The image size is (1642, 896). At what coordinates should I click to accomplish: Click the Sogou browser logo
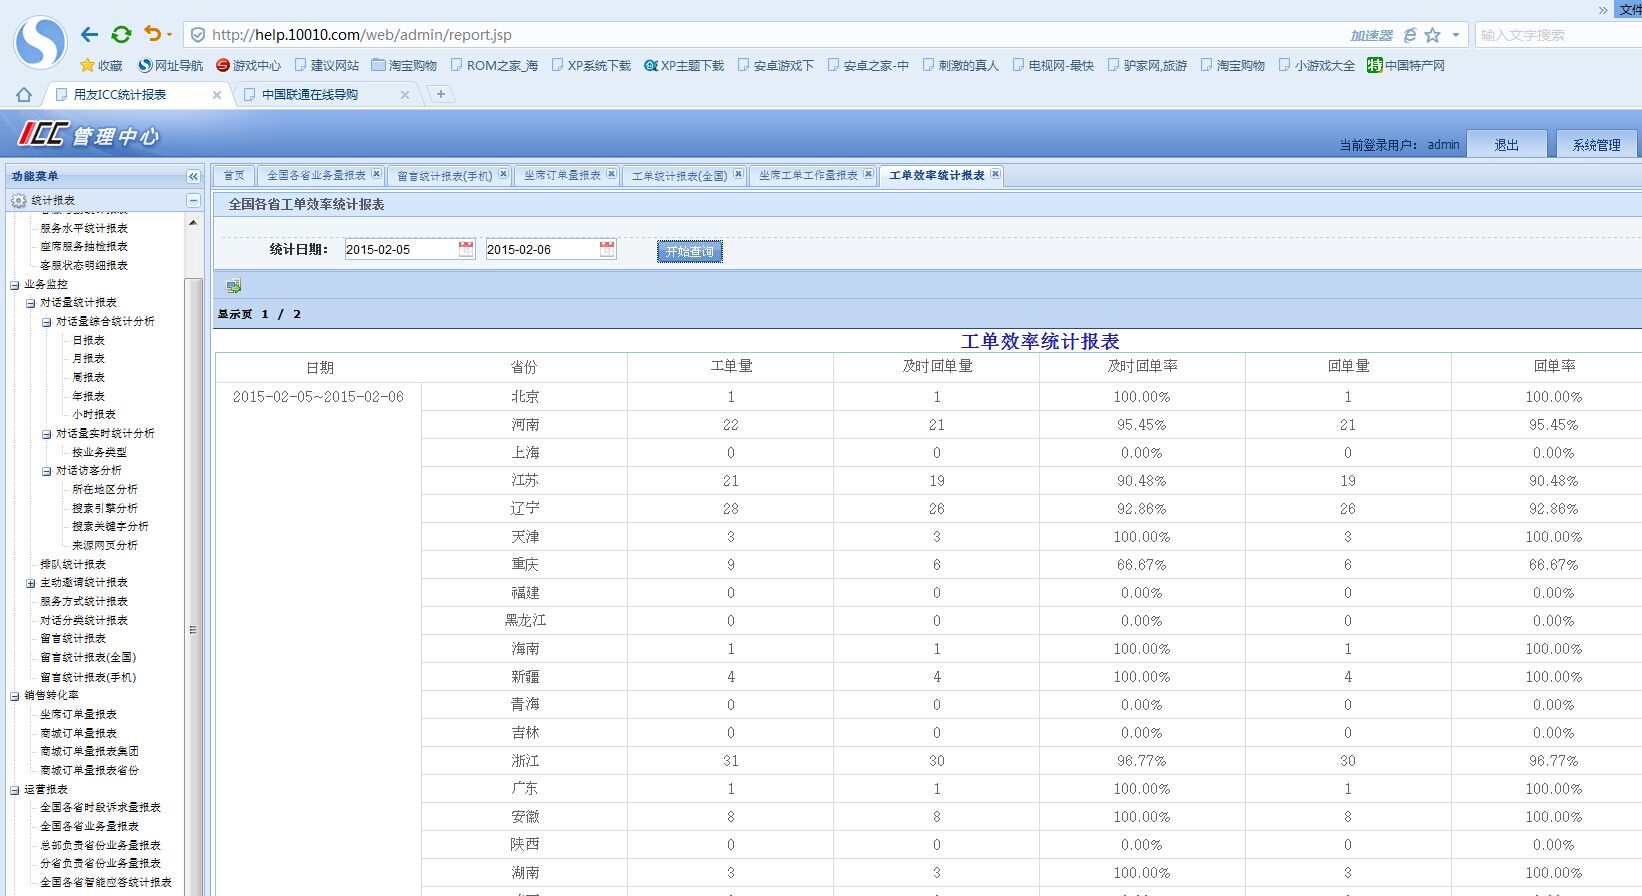coord(40,42)
